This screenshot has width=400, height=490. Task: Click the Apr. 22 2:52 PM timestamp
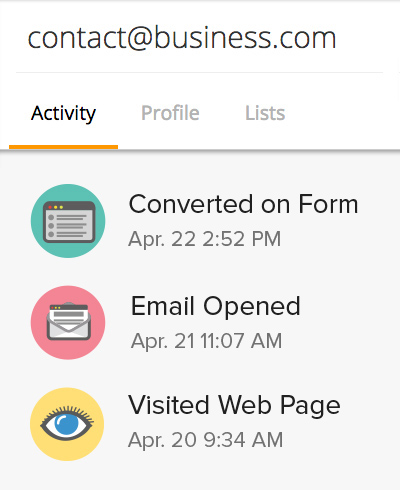point(205,239)
